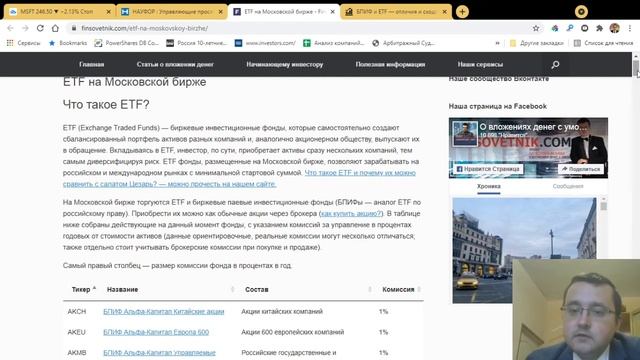
Task: Open the Chrome profile avatar
Action: (x=615, y=28)
